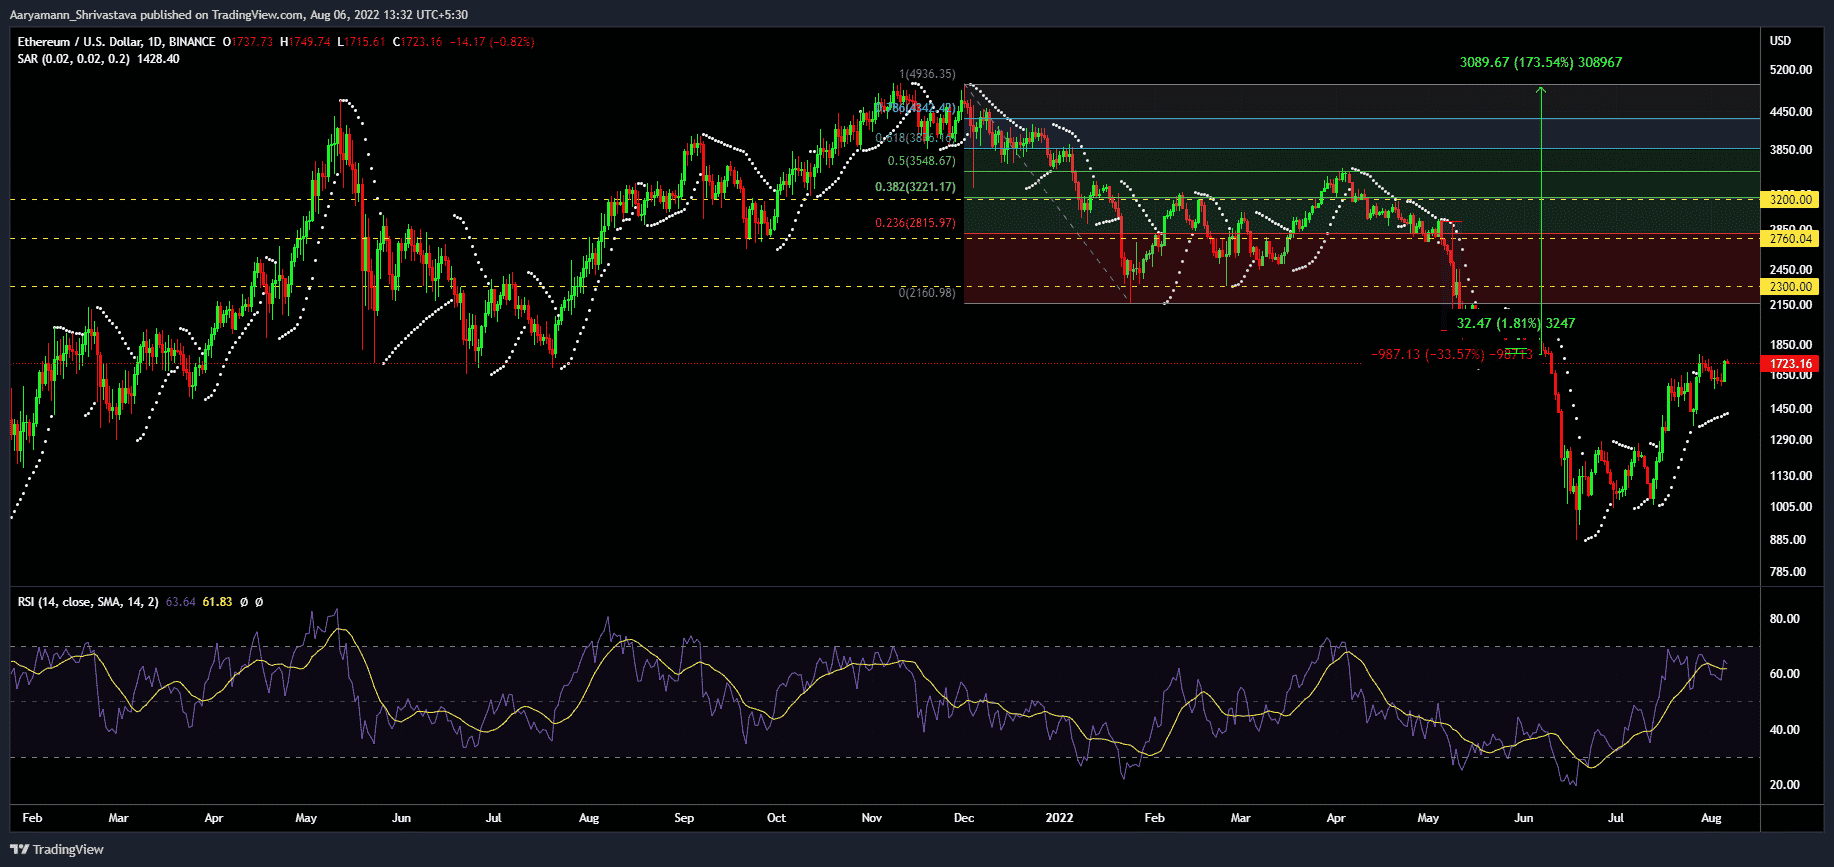Click the Nov label on the time axis

[872, 818]
